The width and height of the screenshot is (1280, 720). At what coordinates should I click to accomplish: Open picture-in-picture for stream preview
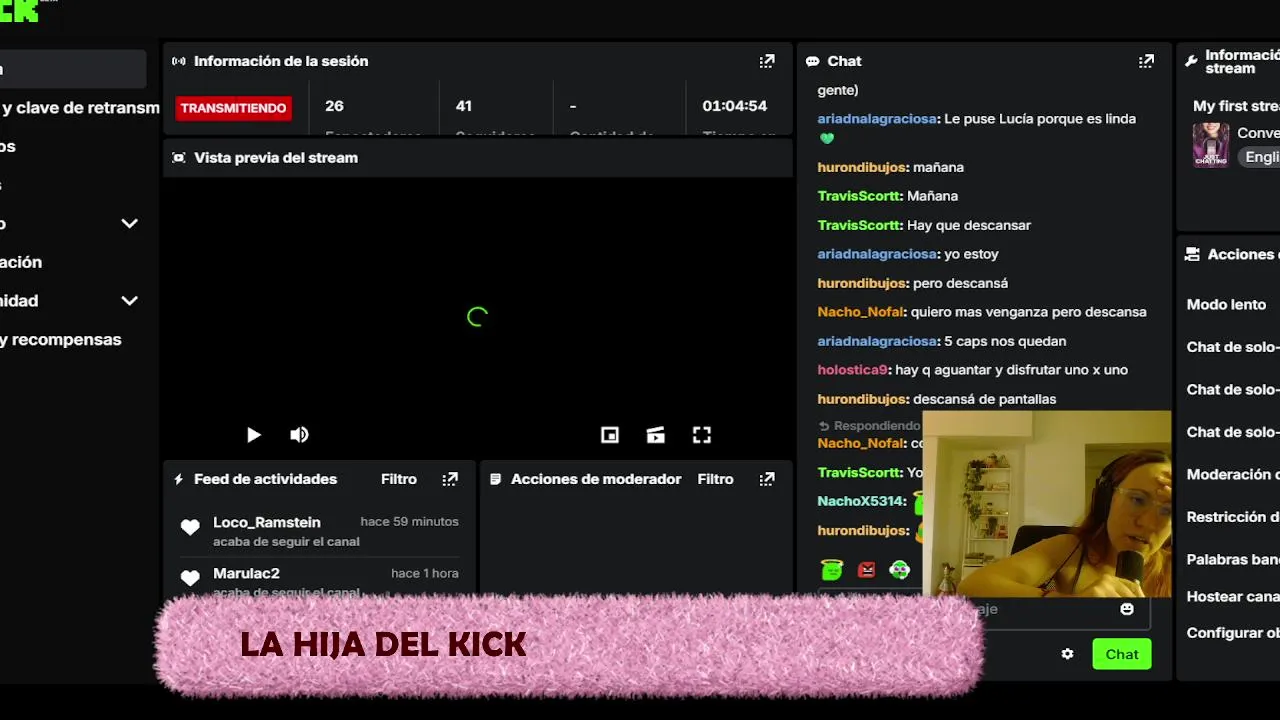tap(610, 435)
